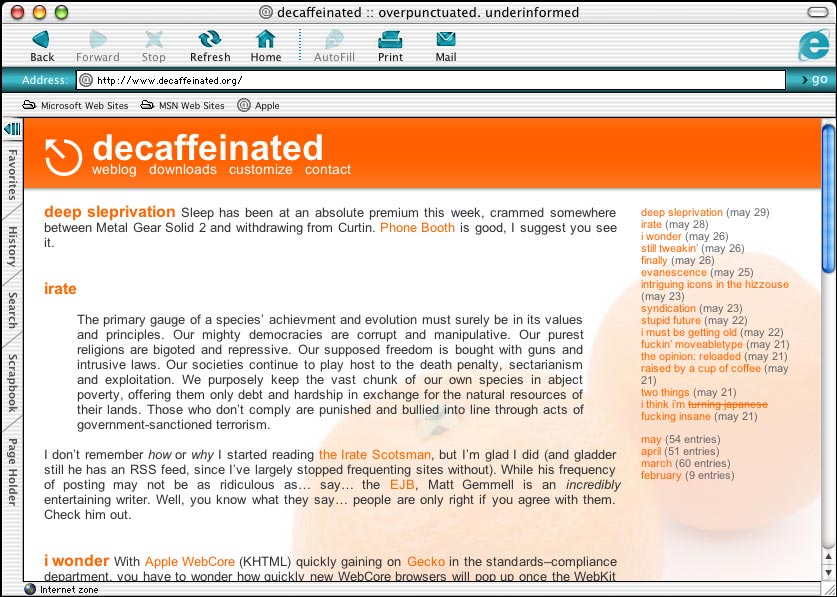837x597 pixels.
Task: Open the Apple favorite bookmark
Action: tap(259, 106)
